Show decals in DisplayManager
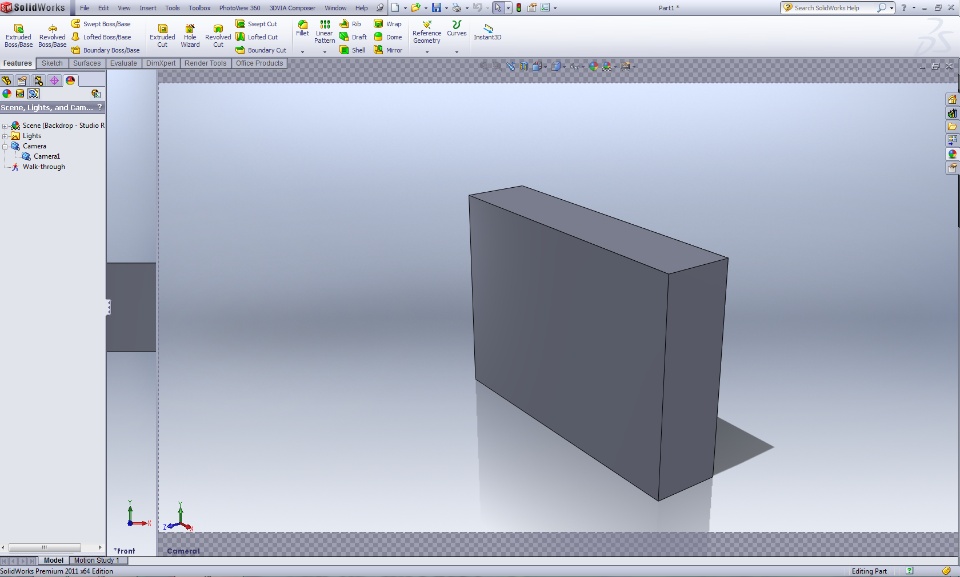Image resolution: width=960 pixels, height=577 pixels. 20,94
